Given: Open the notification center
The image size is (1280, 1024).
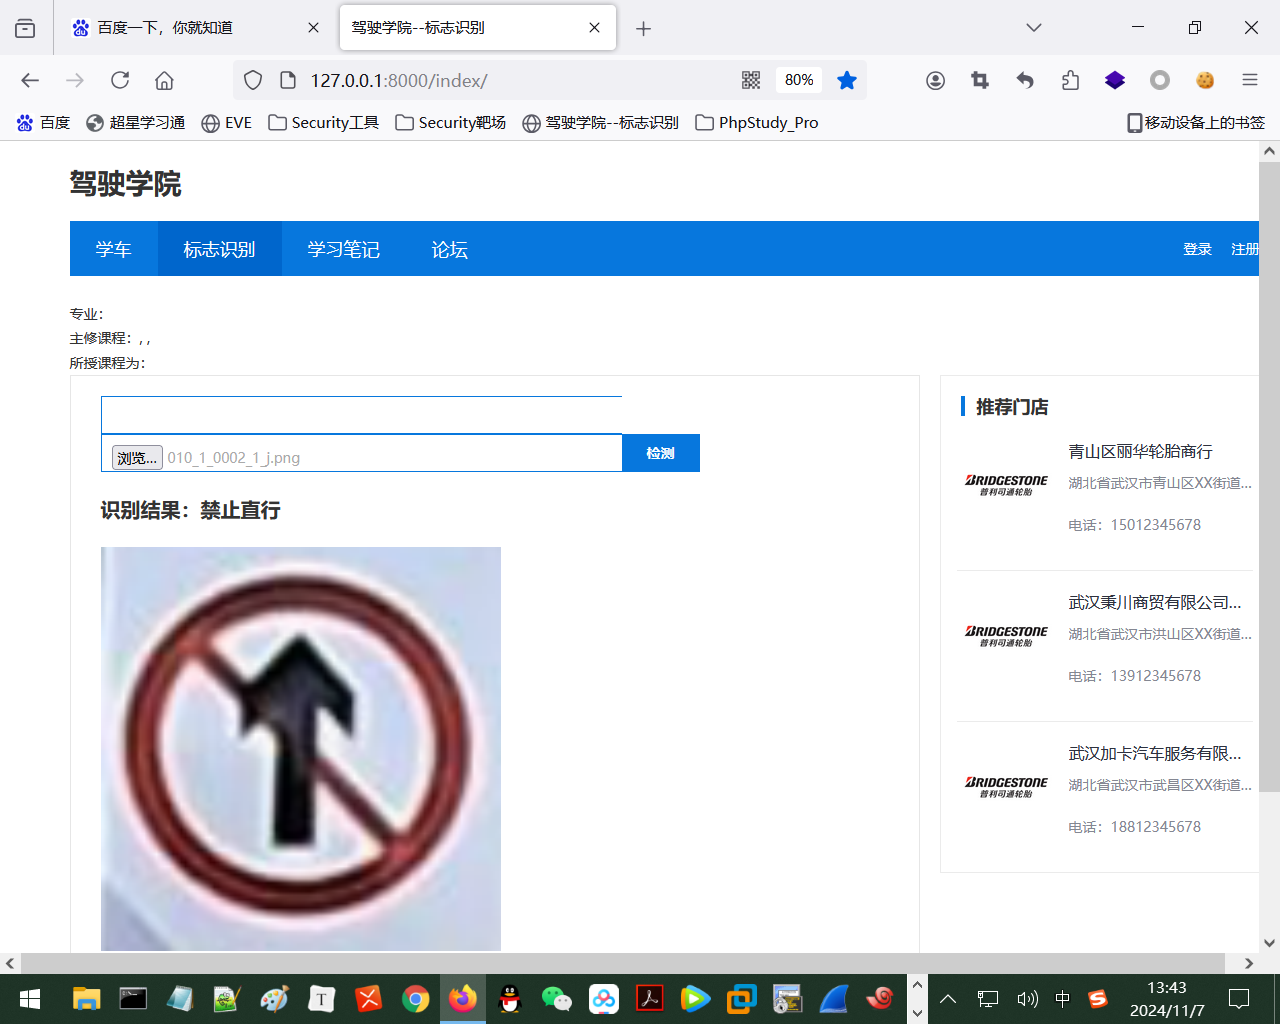Looking at the screenshot, I should point(1239,999).
